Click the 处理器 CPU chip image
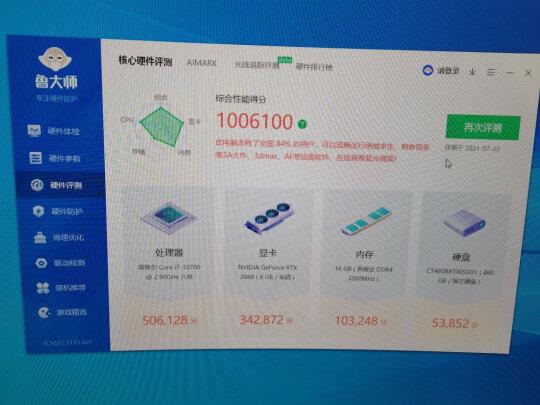 pyautogui.click(x=169, y=218)
